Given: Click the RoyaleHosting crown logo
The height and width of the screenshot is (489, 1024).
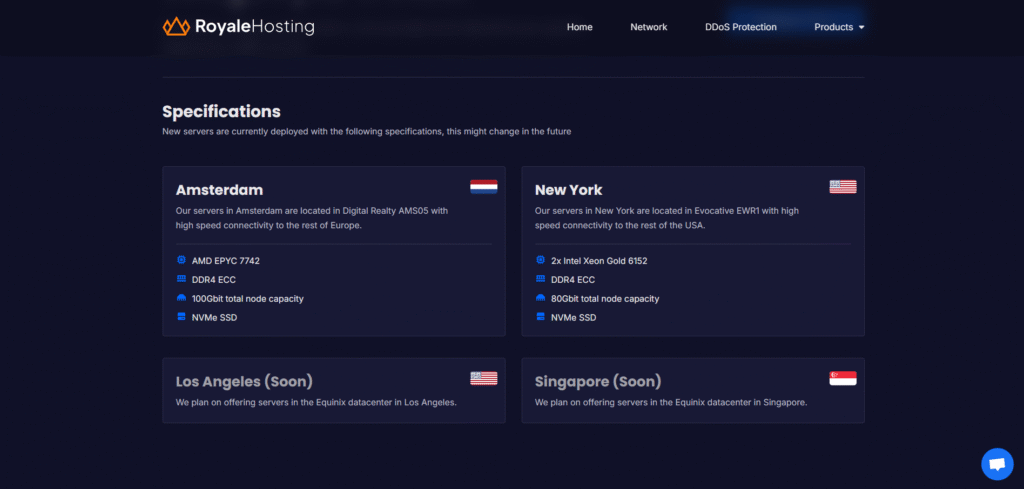Looking at the screenshot, I should [x=176, y=27].
